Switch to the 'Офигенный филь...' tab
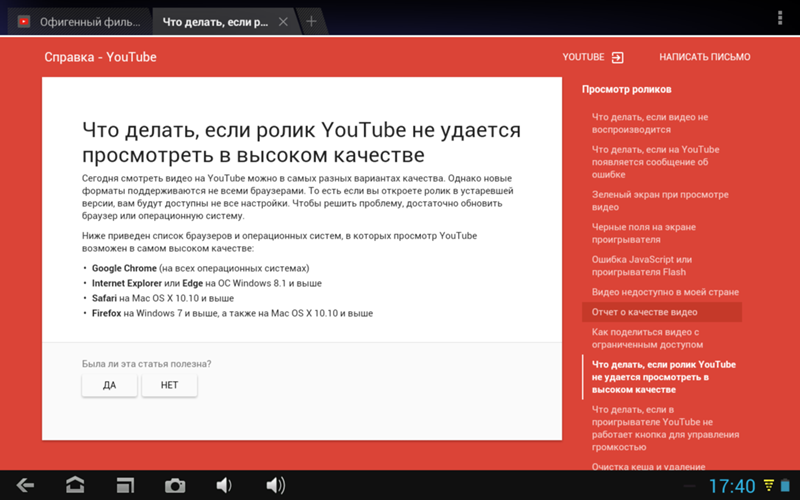 (80, 21)
